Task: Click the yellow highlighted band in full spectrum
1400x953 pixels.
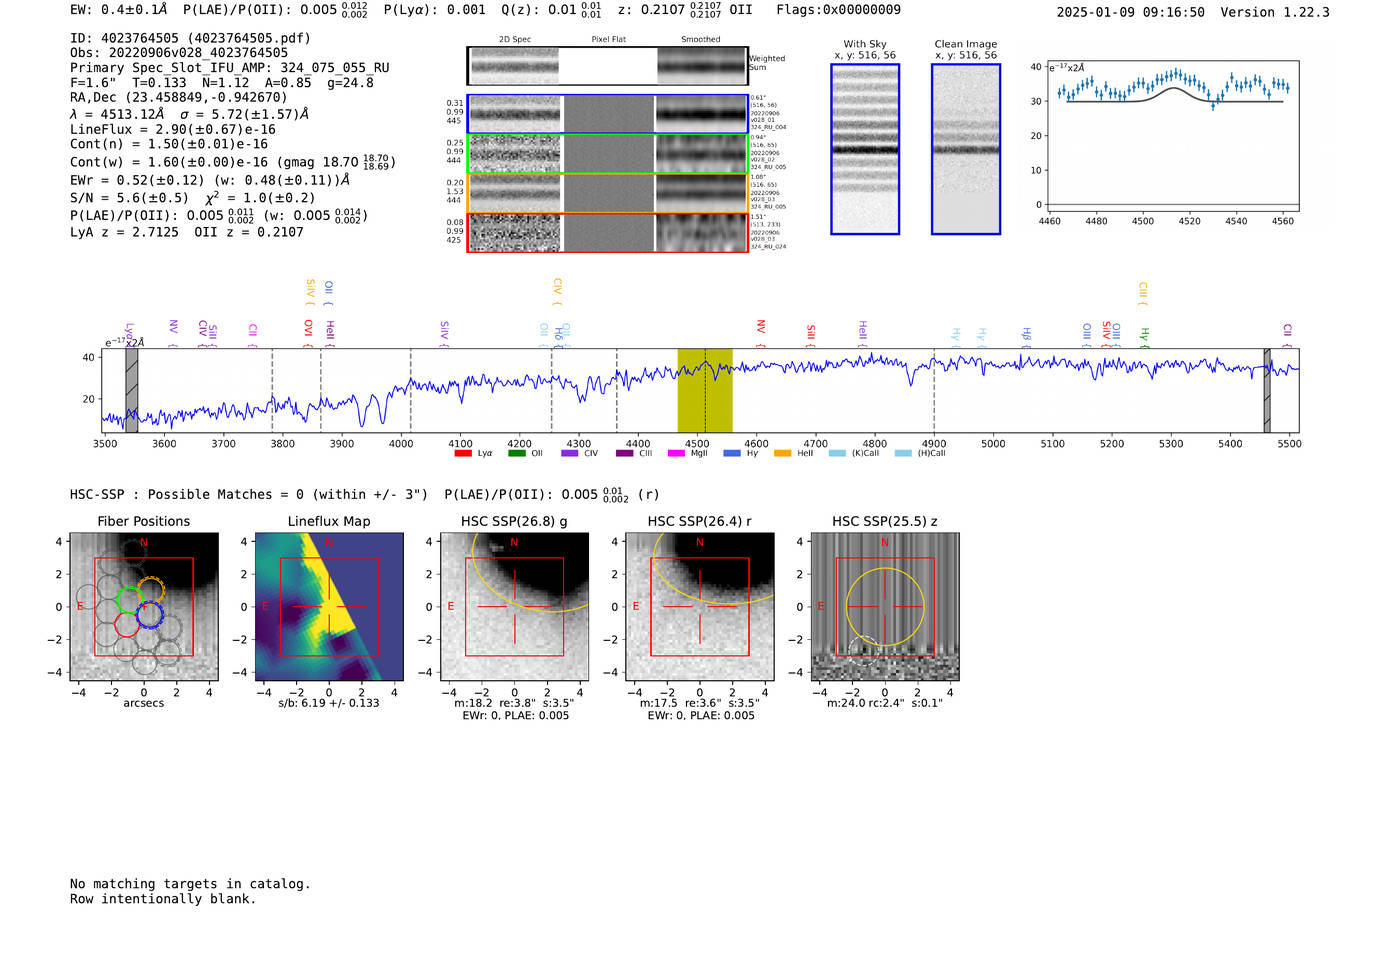Action: [705, 390]
